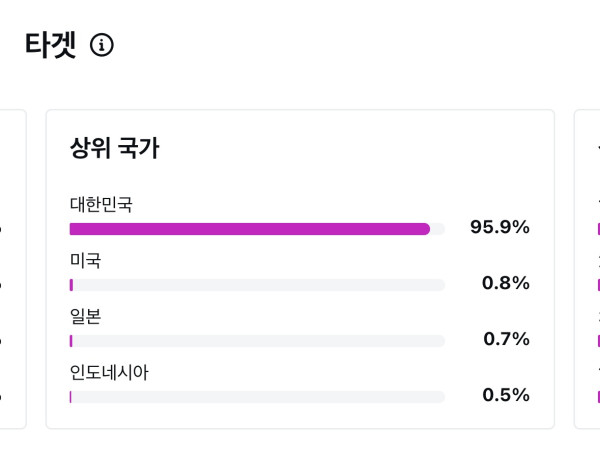Click the 미국 progress bar
This screenshot has width=600, height=455.
click(x=257, y=285)
